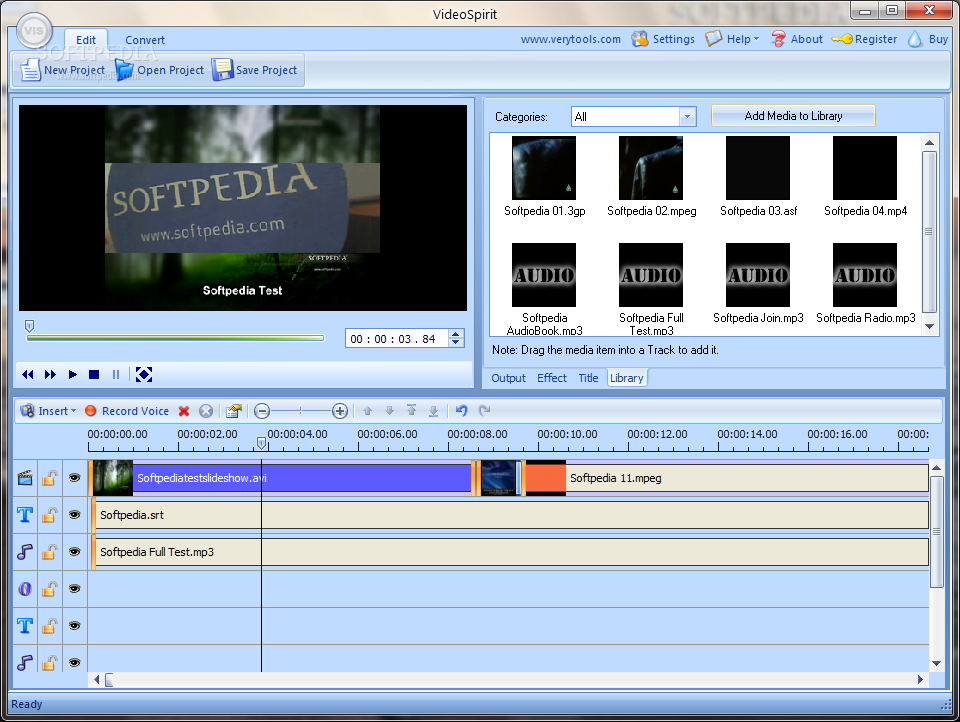This screenshot has width=960, height=722.
Task: Select the Library tab
Action: [x=626, y=378]
